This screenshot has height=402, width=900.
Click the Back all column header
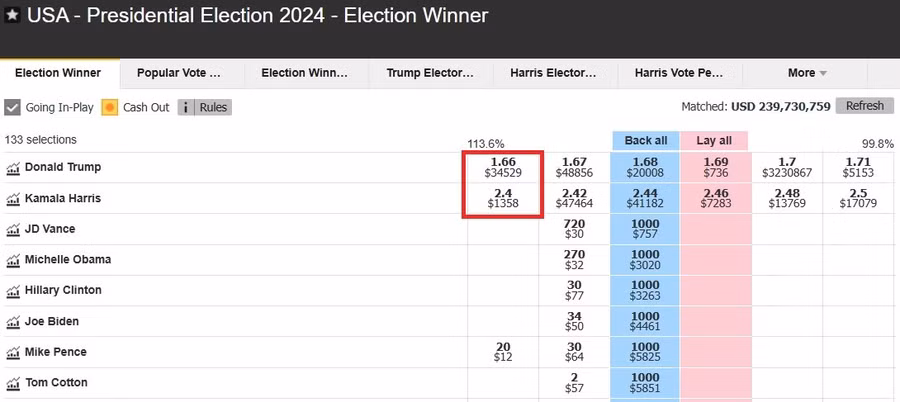[645, 141]
